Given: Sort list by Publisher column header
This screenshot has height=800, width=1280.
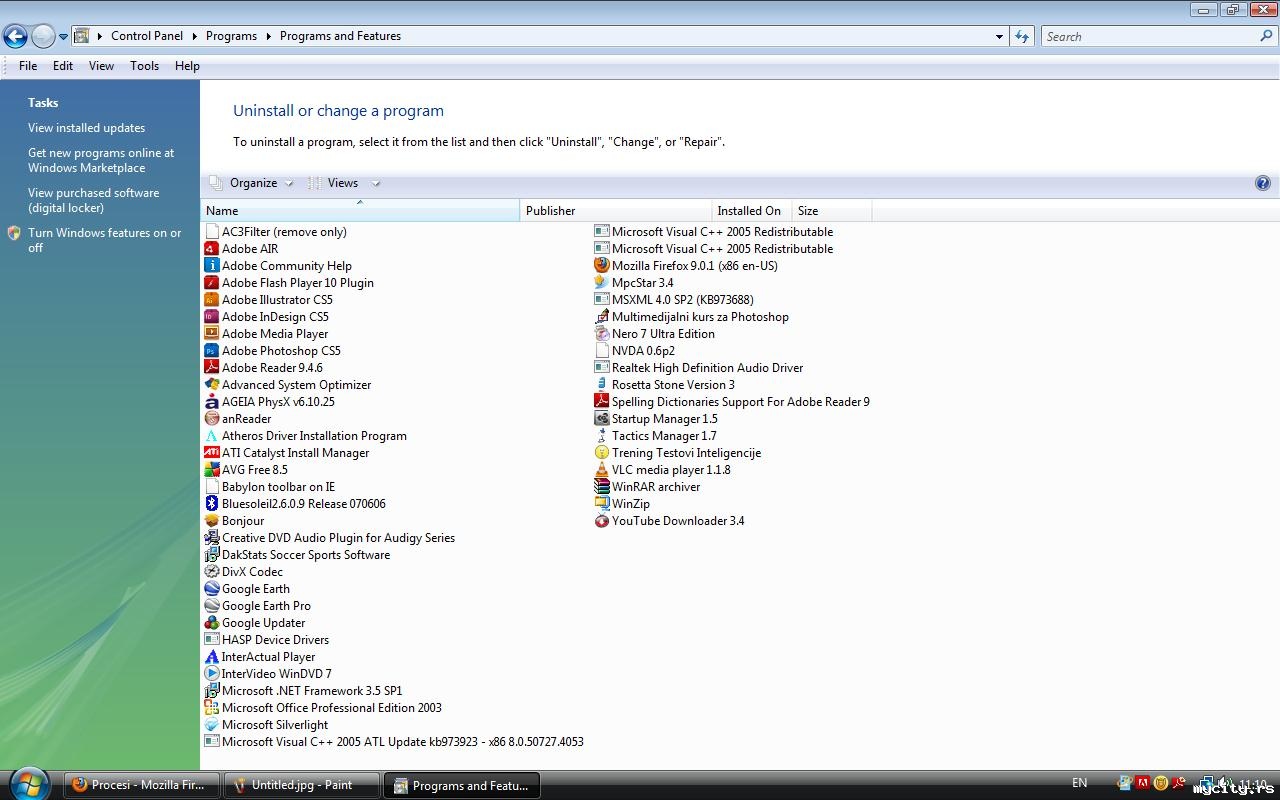Looking at the screenshot, I should 616,211.
